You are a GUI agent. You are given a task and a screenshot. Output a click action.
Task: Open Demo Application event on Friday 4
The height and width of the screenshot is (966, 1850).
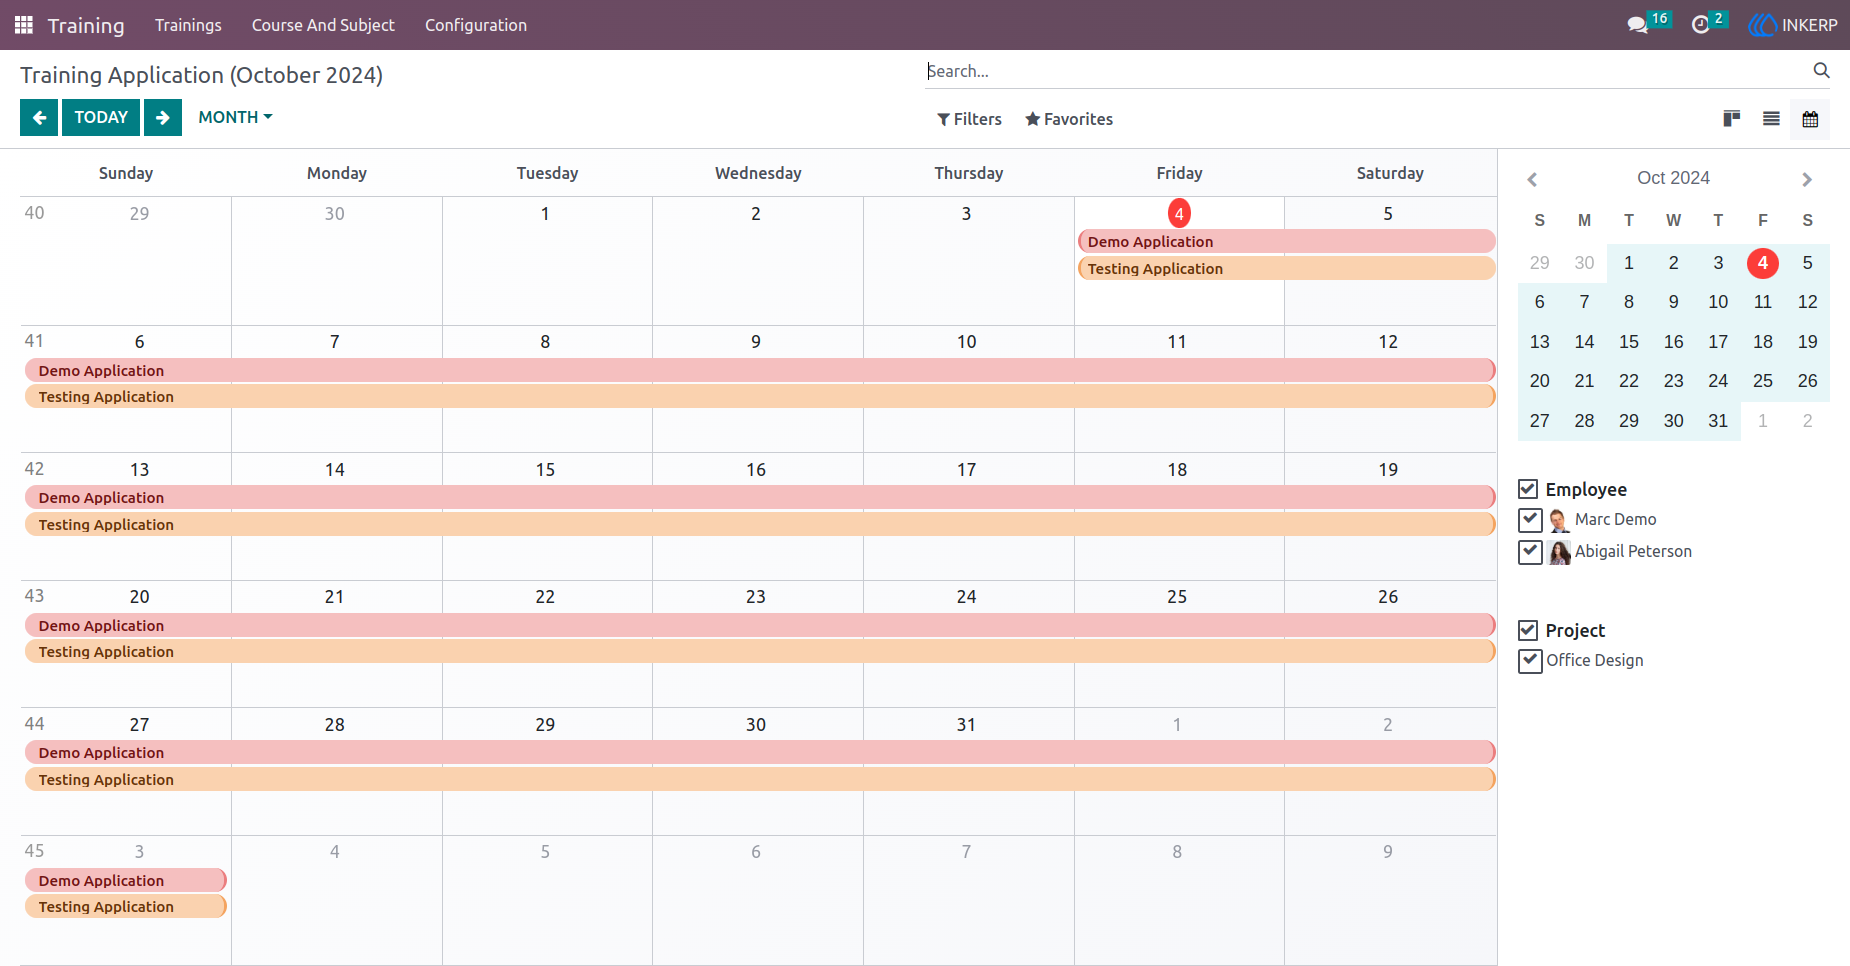pos(1287,241)
